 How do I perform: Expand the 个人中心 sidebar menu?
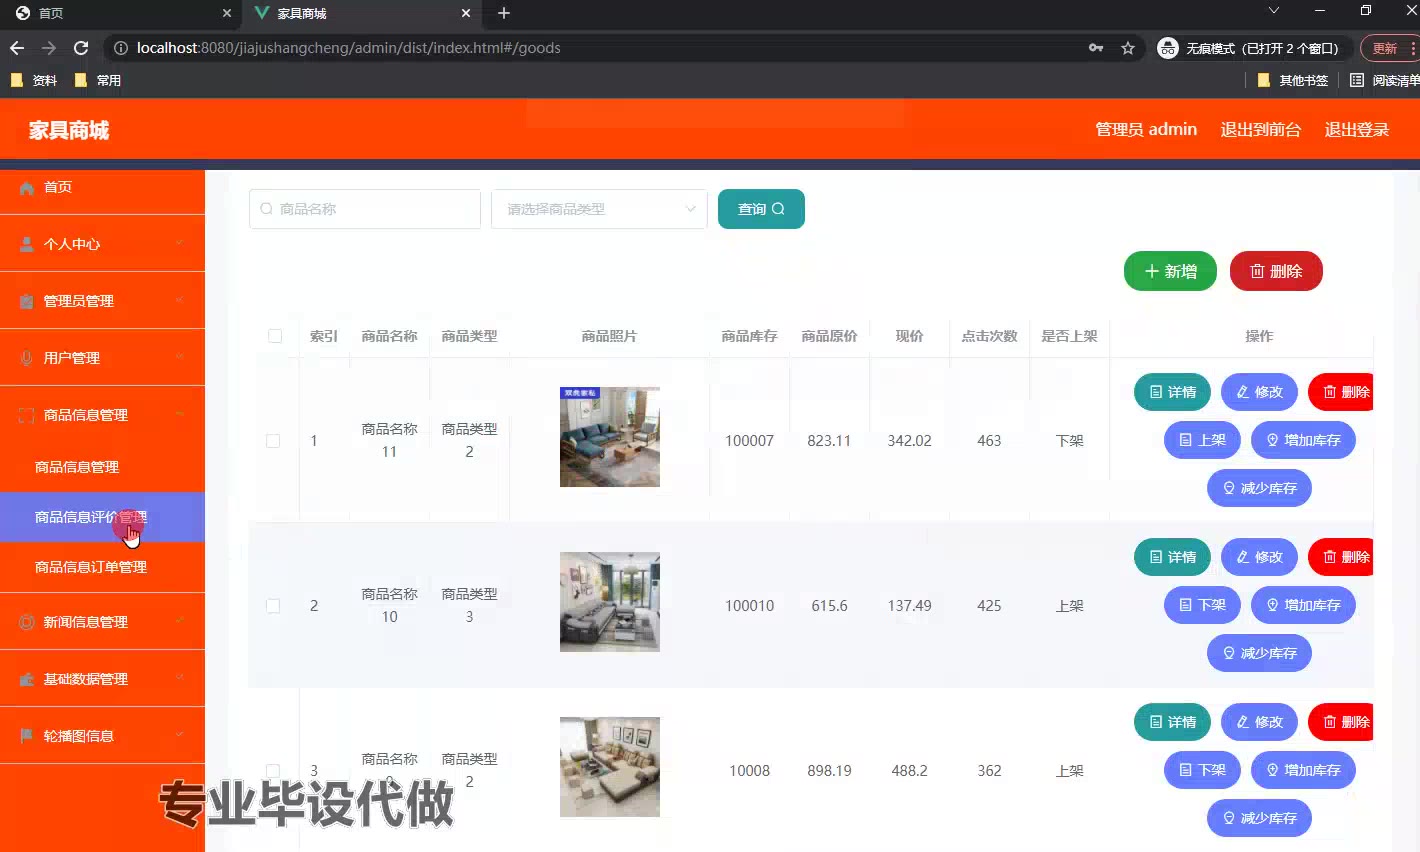click(102, 244)
